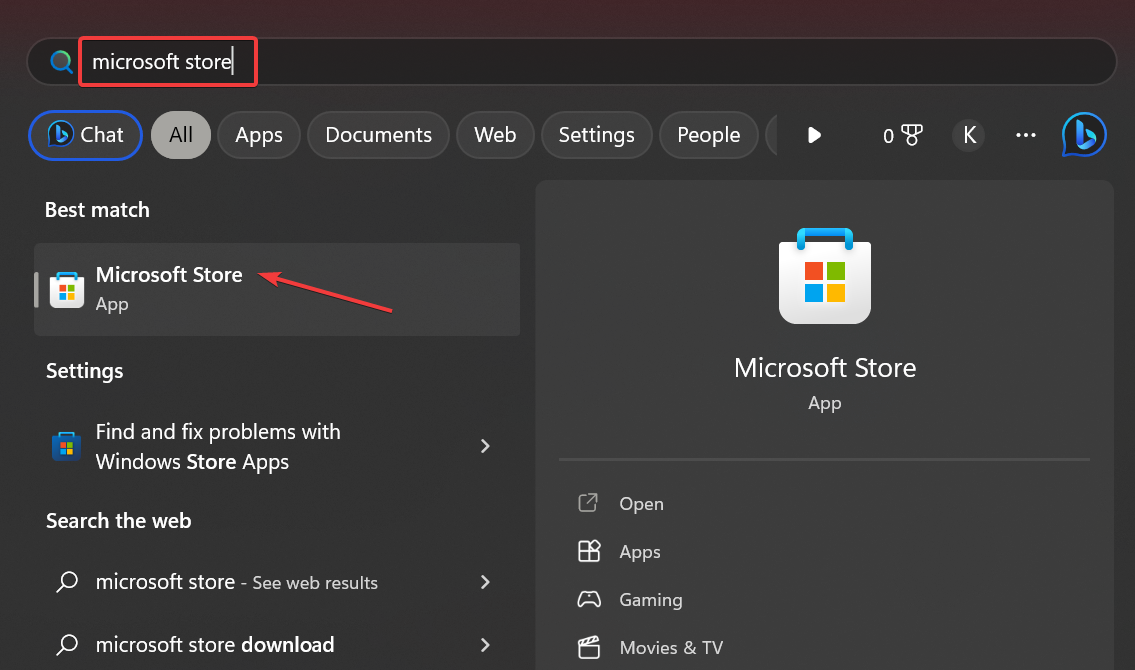Click the Movies & TV clapperboard icon
Screen dimensions: 1135x670
[x=588, y=647]
